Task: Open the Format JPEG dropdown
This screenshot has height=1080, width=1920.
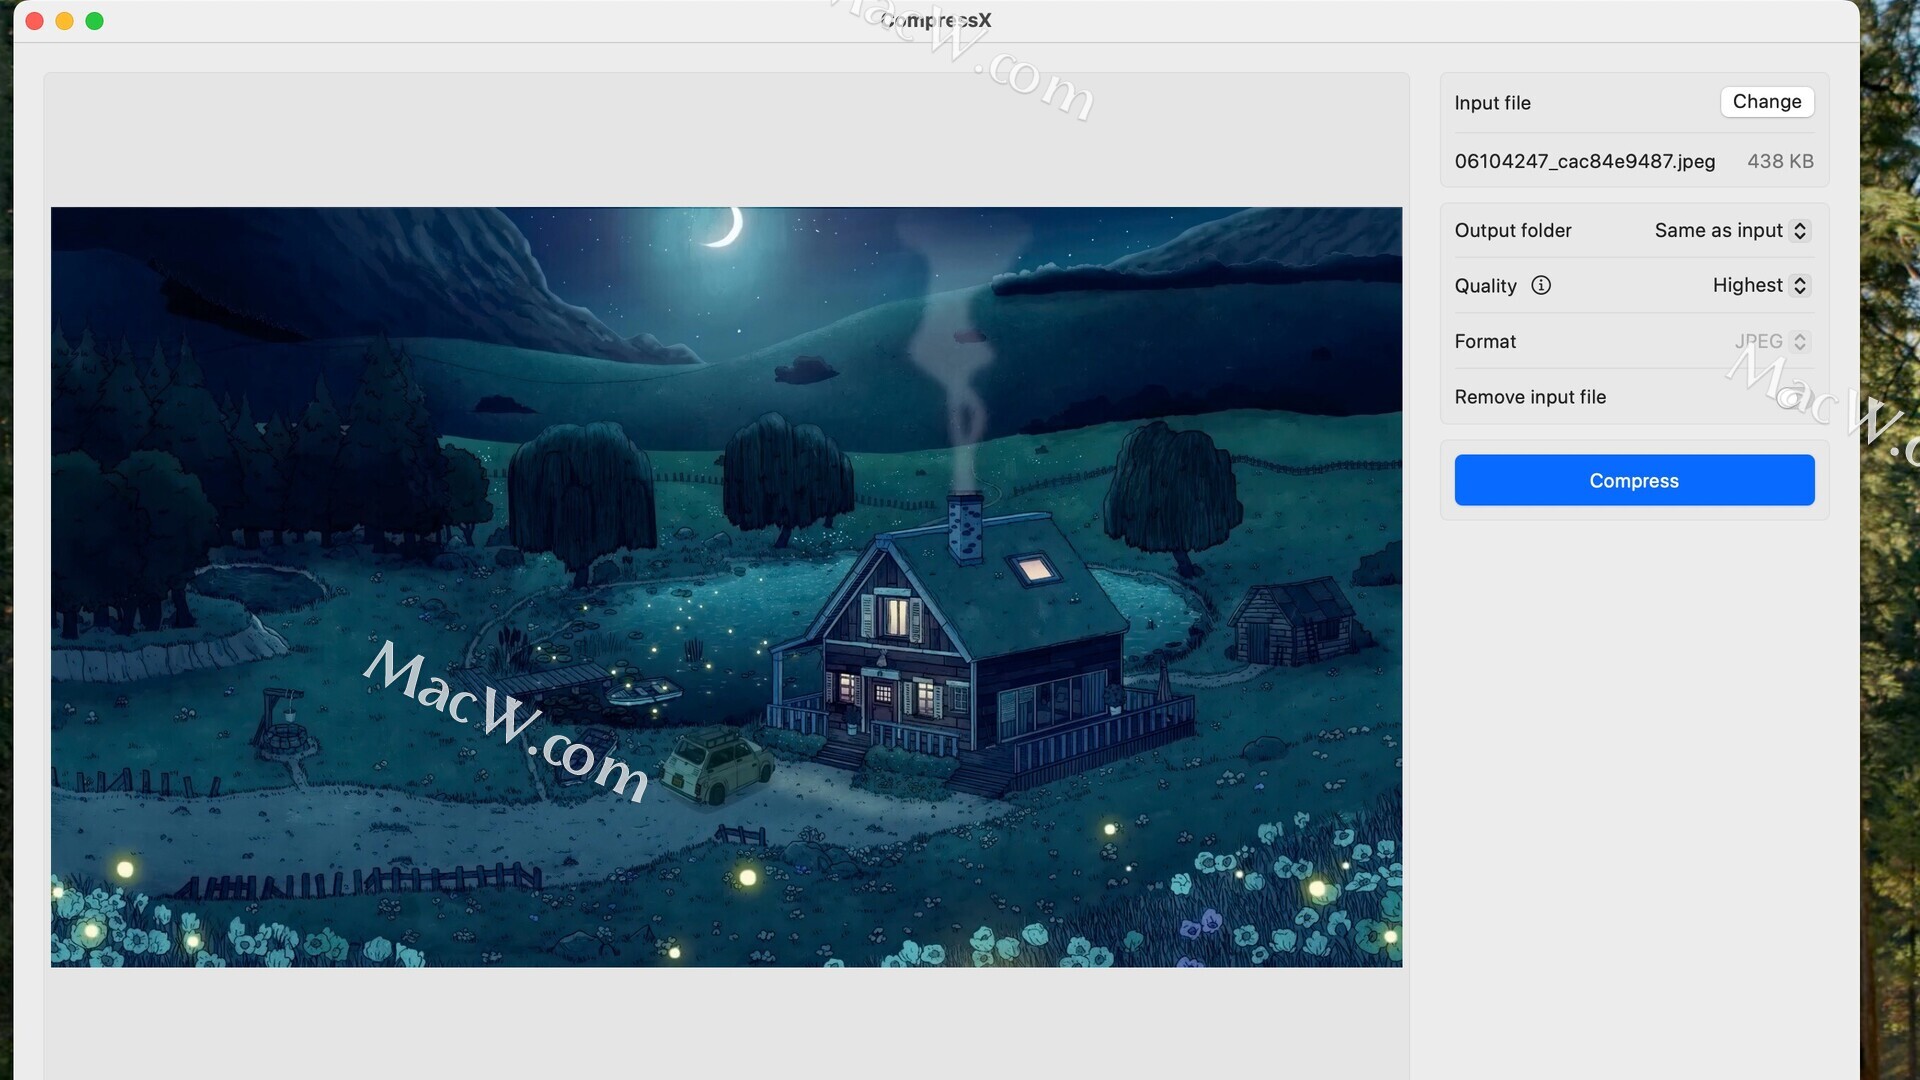Action: tap(1771, 342)
